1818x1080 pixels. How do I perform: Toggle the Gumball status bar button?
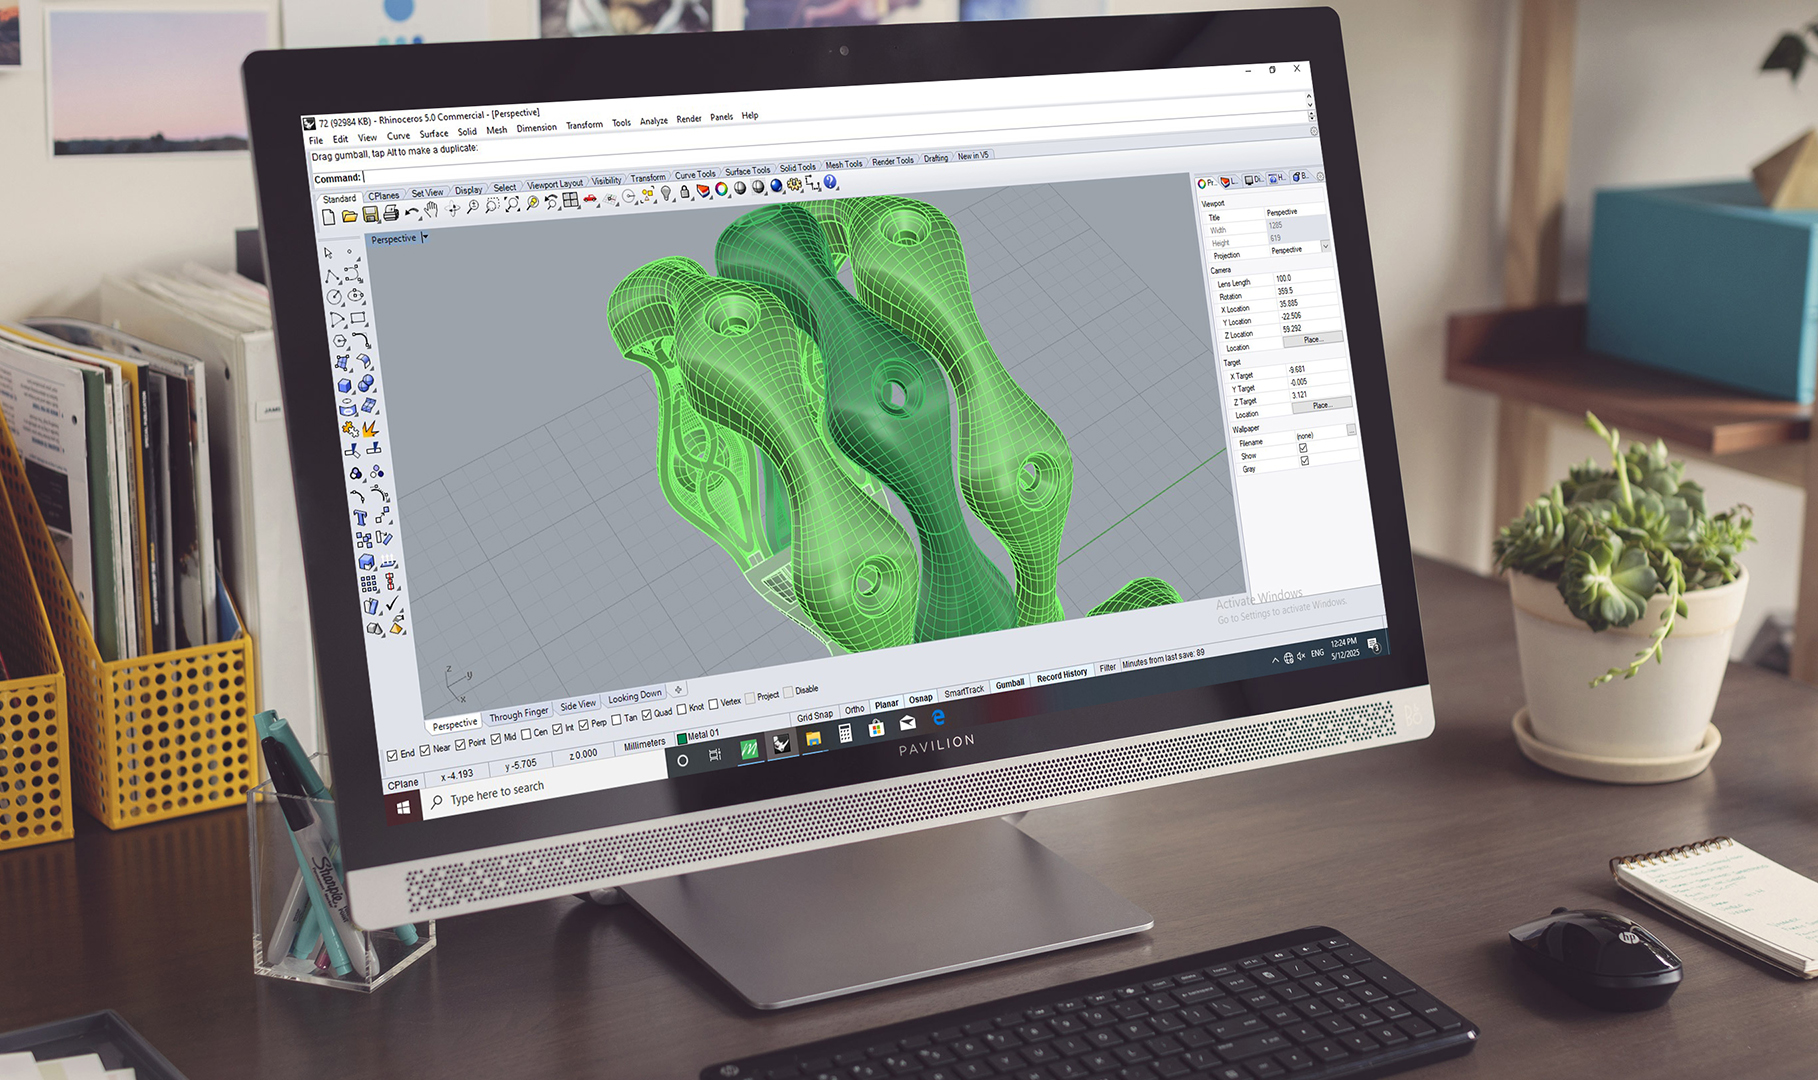pyautogui.click(x=1009, y=684)
